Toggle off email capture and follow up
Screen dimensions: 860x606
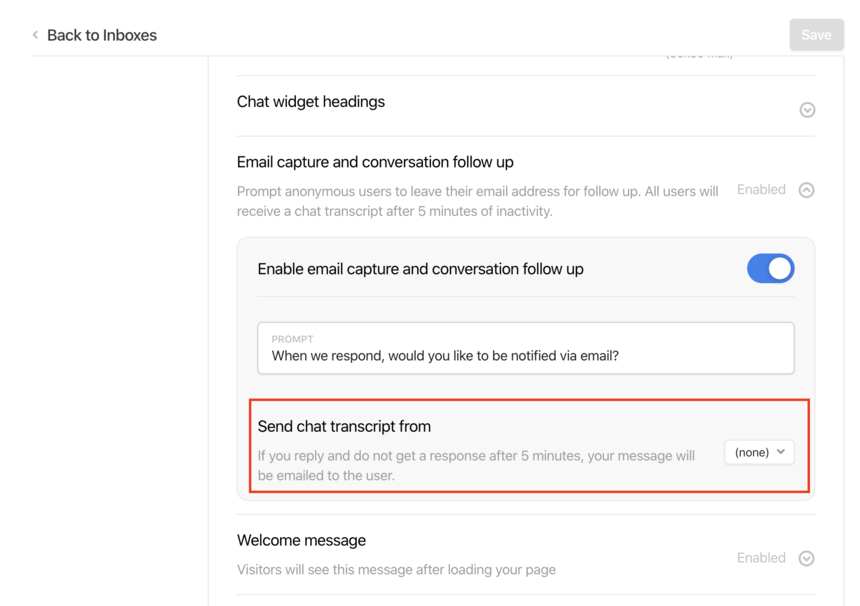tap(770, 268)
